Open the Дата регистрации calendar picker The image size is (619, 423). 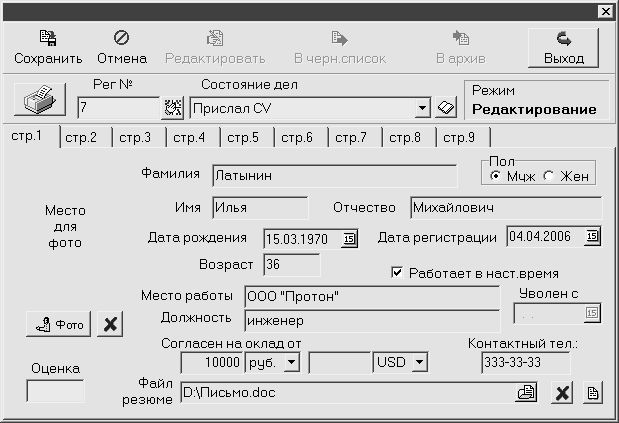(x=592, y=236)
